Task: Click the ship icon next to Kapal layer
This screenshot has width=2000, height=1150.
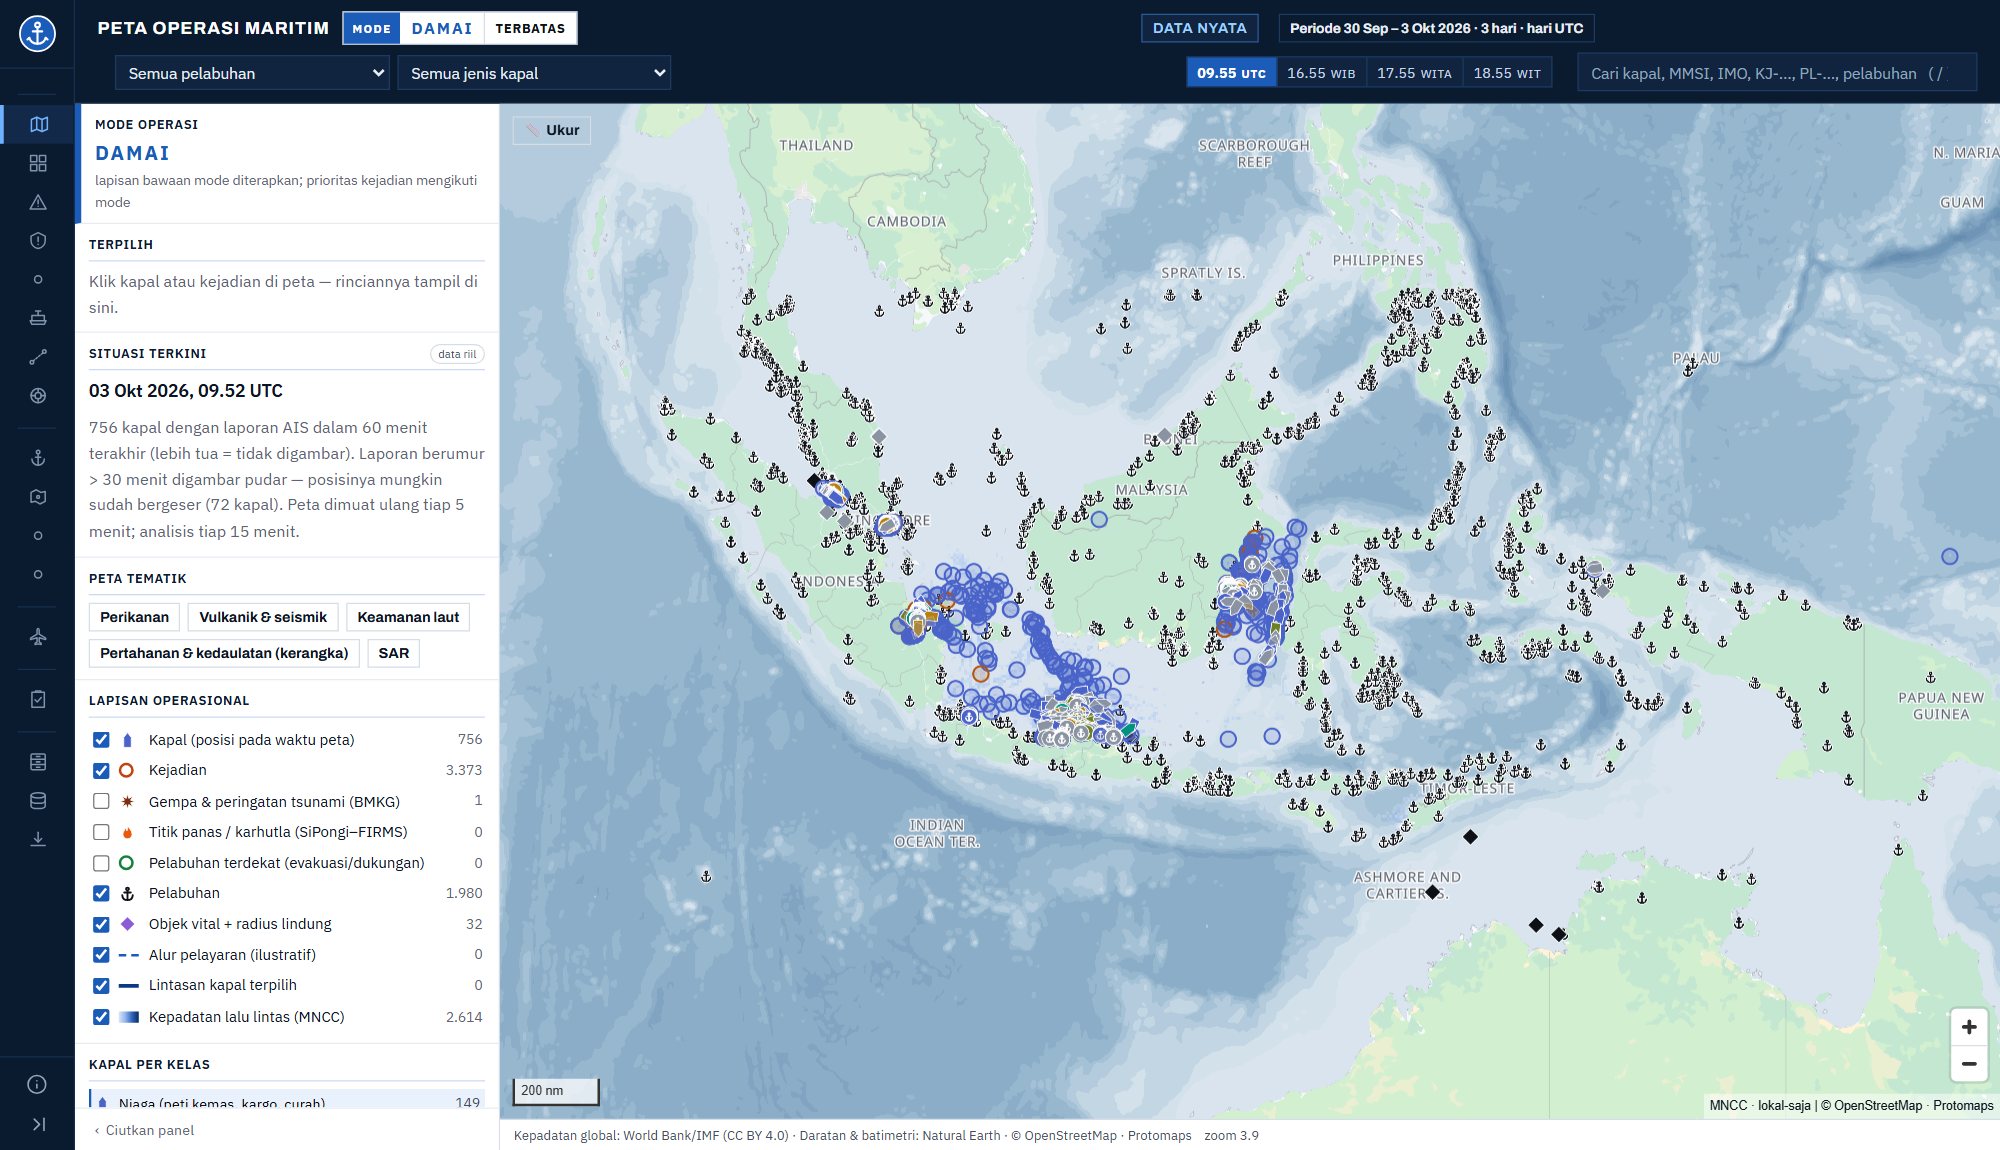Action: (127, 740)
